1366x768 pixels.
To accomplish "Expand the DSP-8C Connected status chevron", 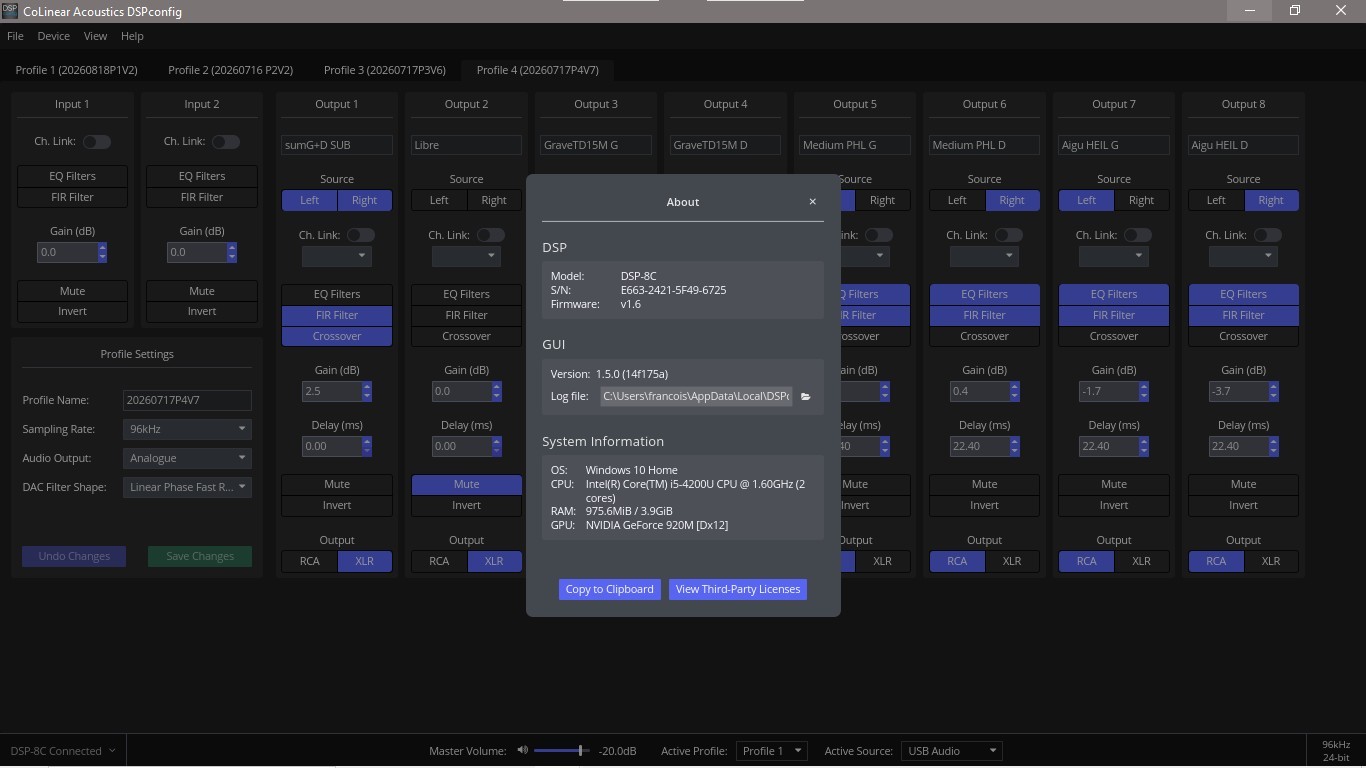I will [112, 751].
